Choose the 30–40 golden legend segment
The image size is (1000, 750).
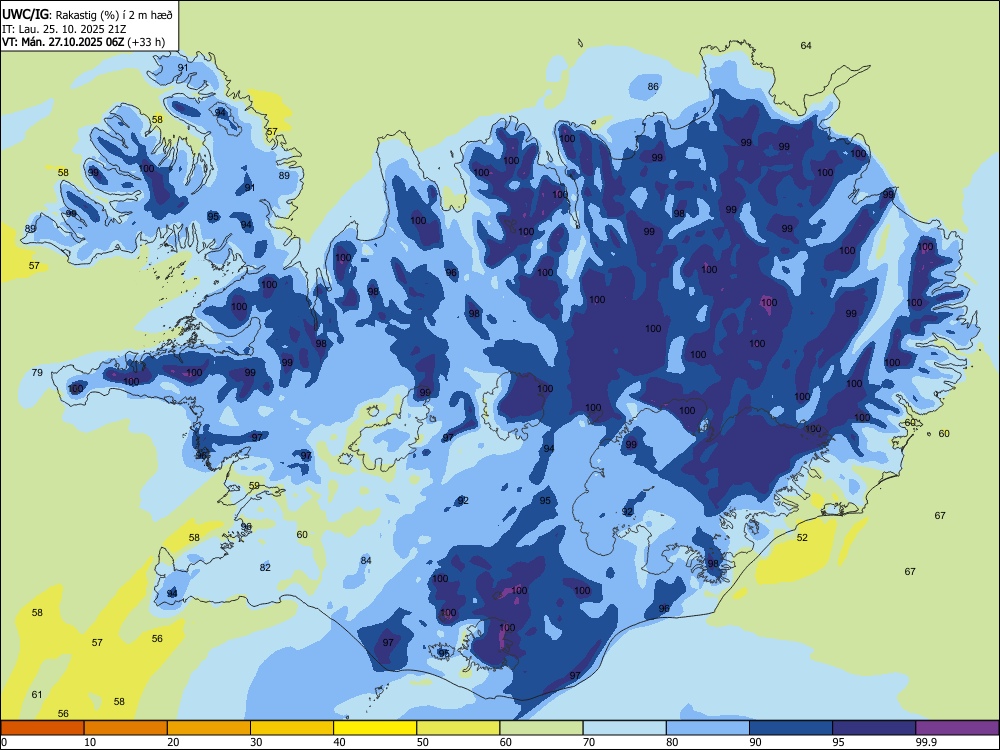tap(292, 728)
